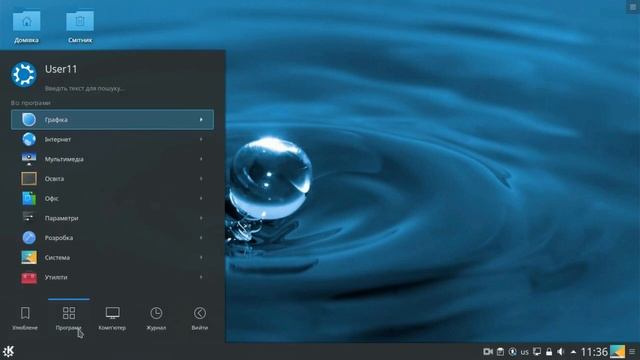Click the User11 avatar icon
Viewport: 640px width, 360px height.
pyautogui.click(x=24, y=74)
